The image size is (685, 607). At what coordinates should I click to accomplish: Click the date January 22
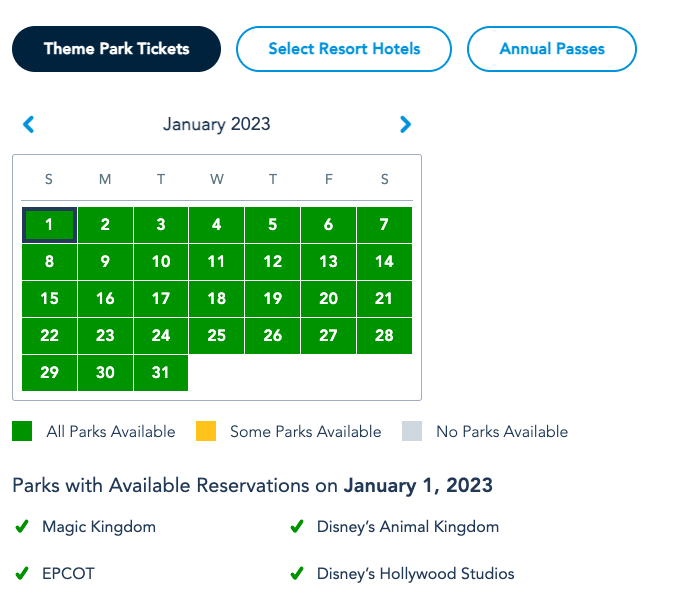49,336
